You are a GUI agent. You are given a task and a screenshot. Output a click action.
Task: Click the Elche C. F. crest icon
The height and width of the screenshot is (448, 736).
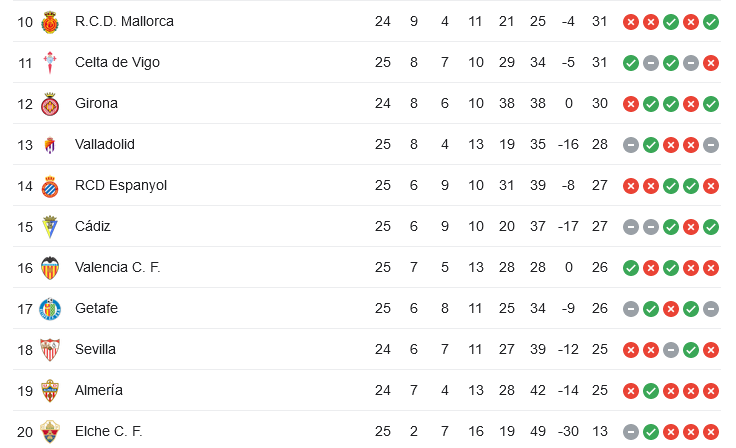(x=50, y=432)
